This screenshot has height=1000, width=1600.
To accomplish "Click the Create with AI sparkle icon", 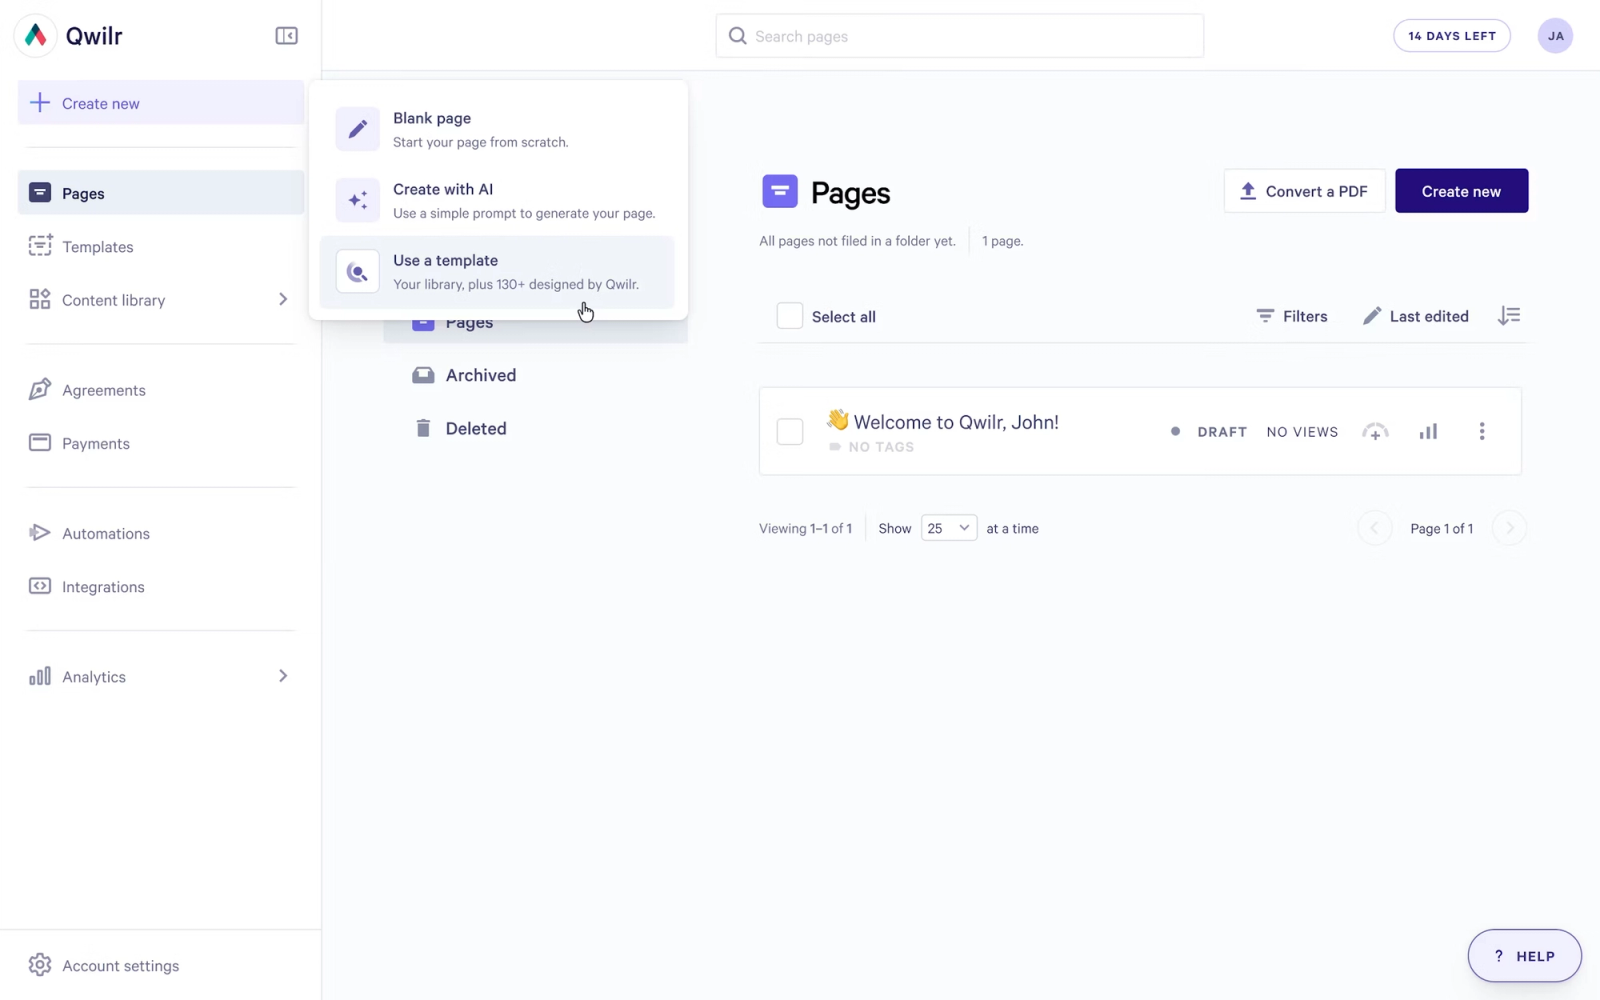I will (x=357, y=200).
